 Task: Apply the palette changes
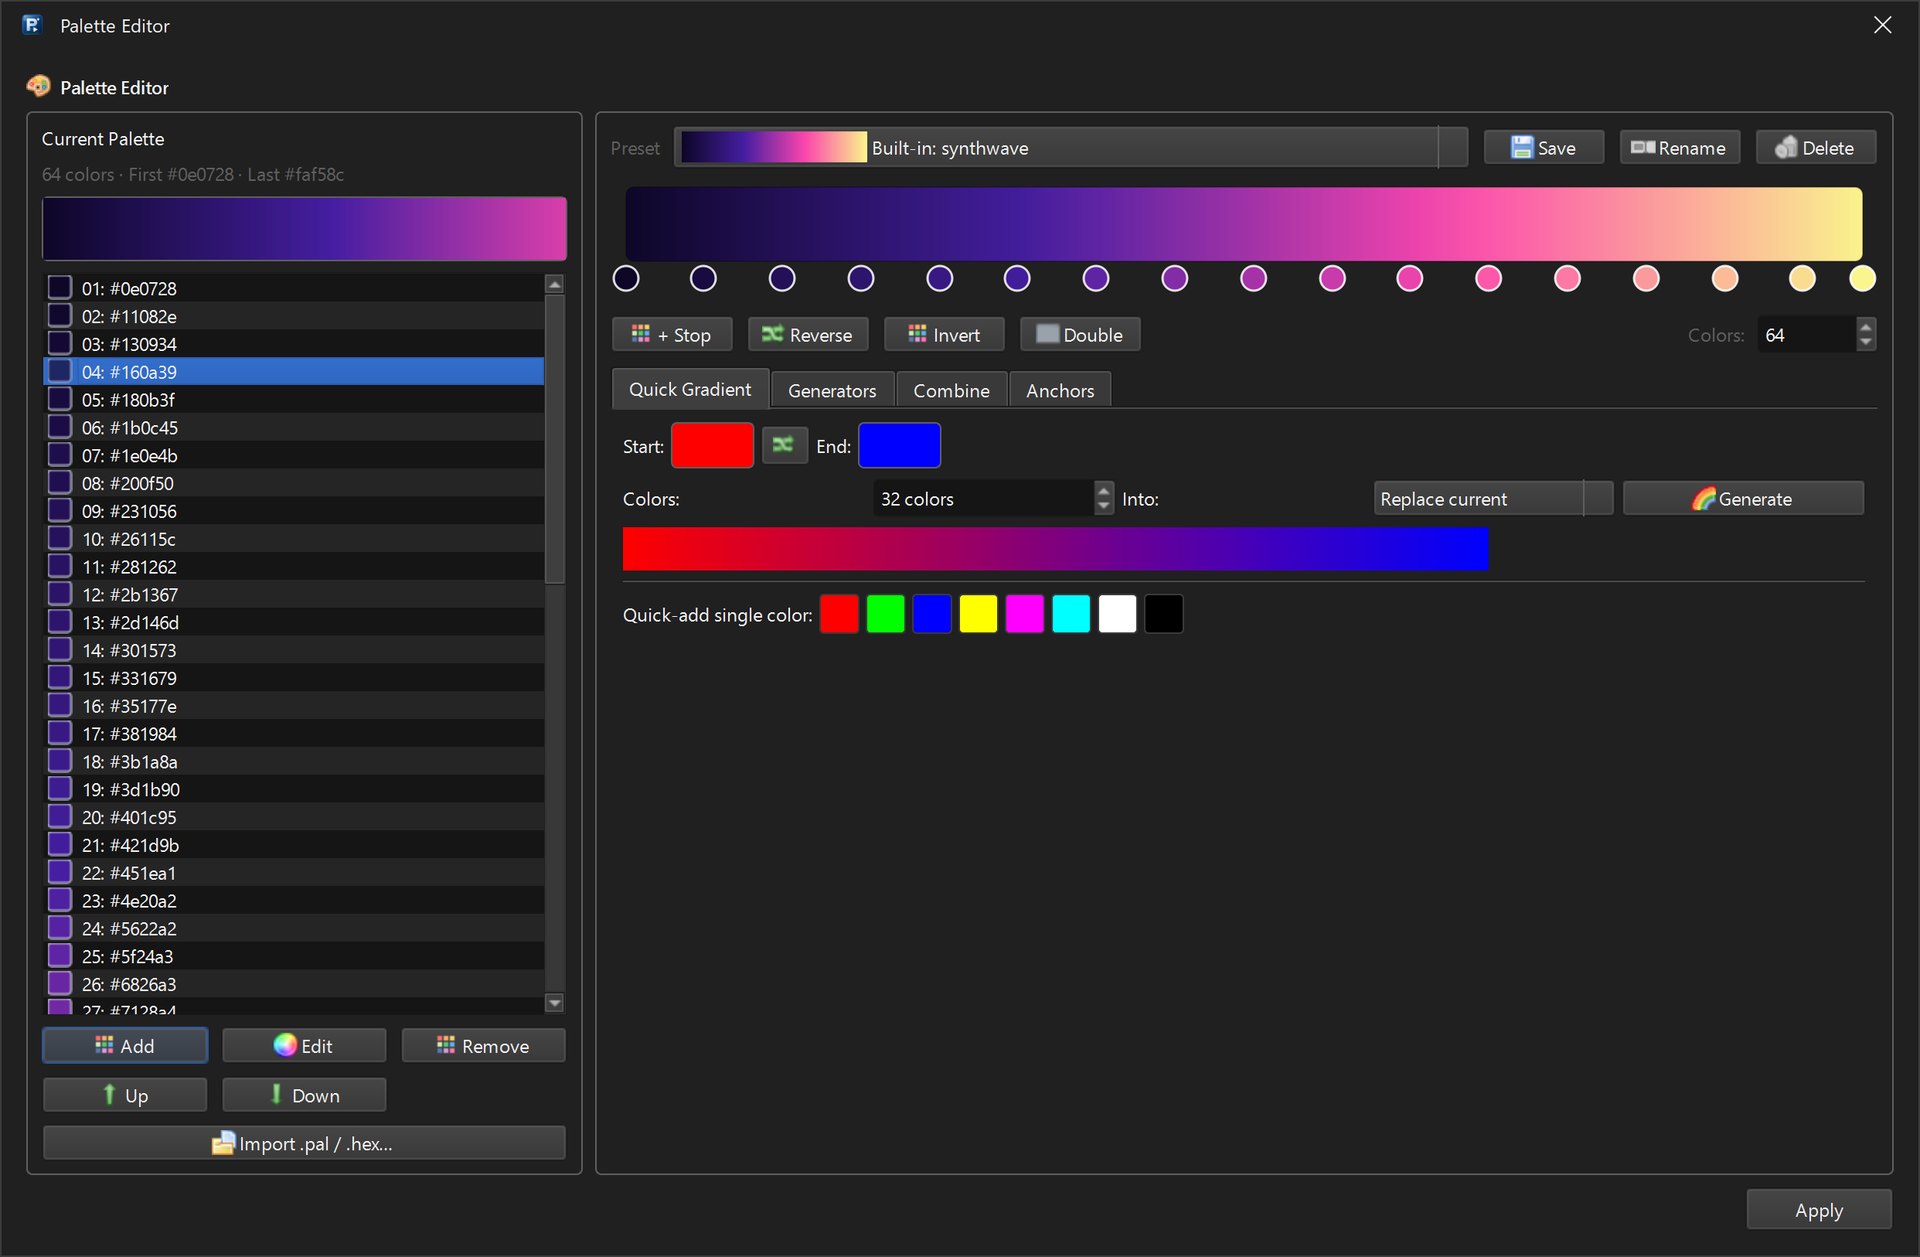[x=1819, y=1210]
